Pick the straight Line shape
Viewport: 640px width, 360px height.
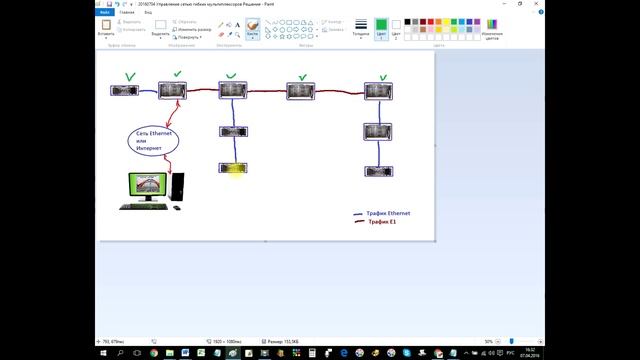click(x=268, y=22)
